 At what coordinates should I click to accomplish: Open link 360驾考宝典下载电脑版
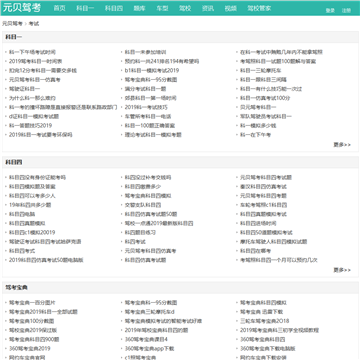pyautogui.click(x=268, y=348)
